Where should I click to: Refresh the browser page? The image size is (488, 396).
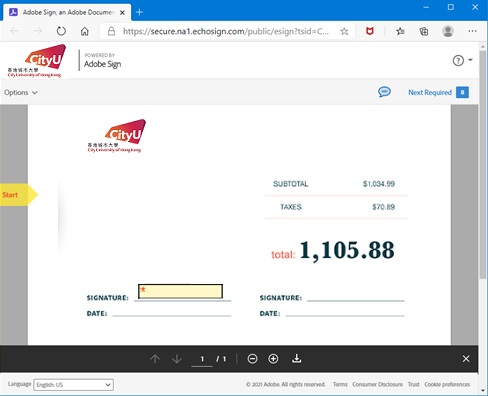[x=61, y=31]
